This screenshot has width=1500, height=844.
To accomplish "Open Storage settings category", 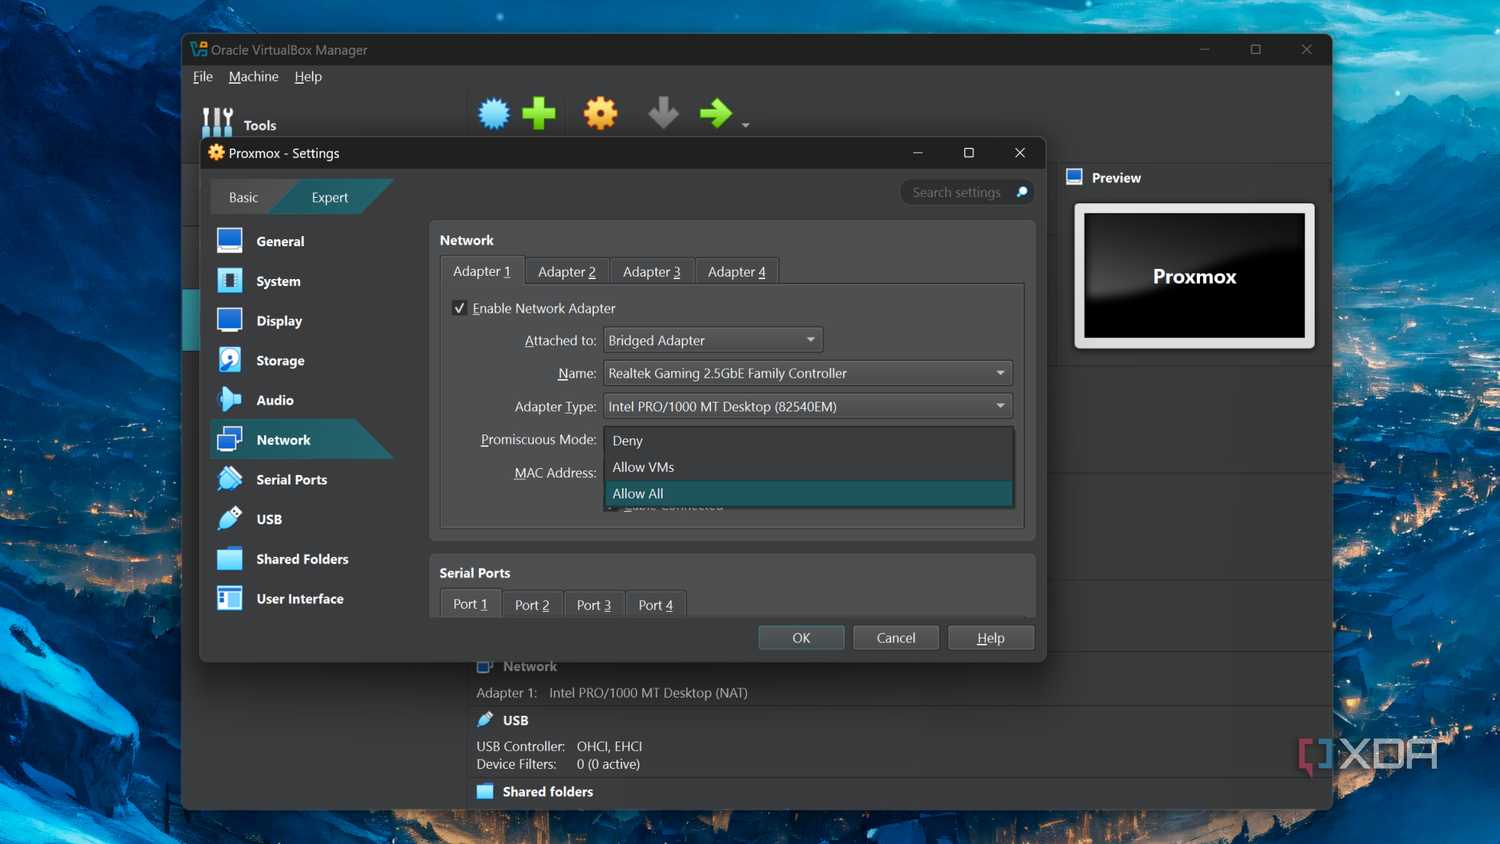I will tap(302, 360).
